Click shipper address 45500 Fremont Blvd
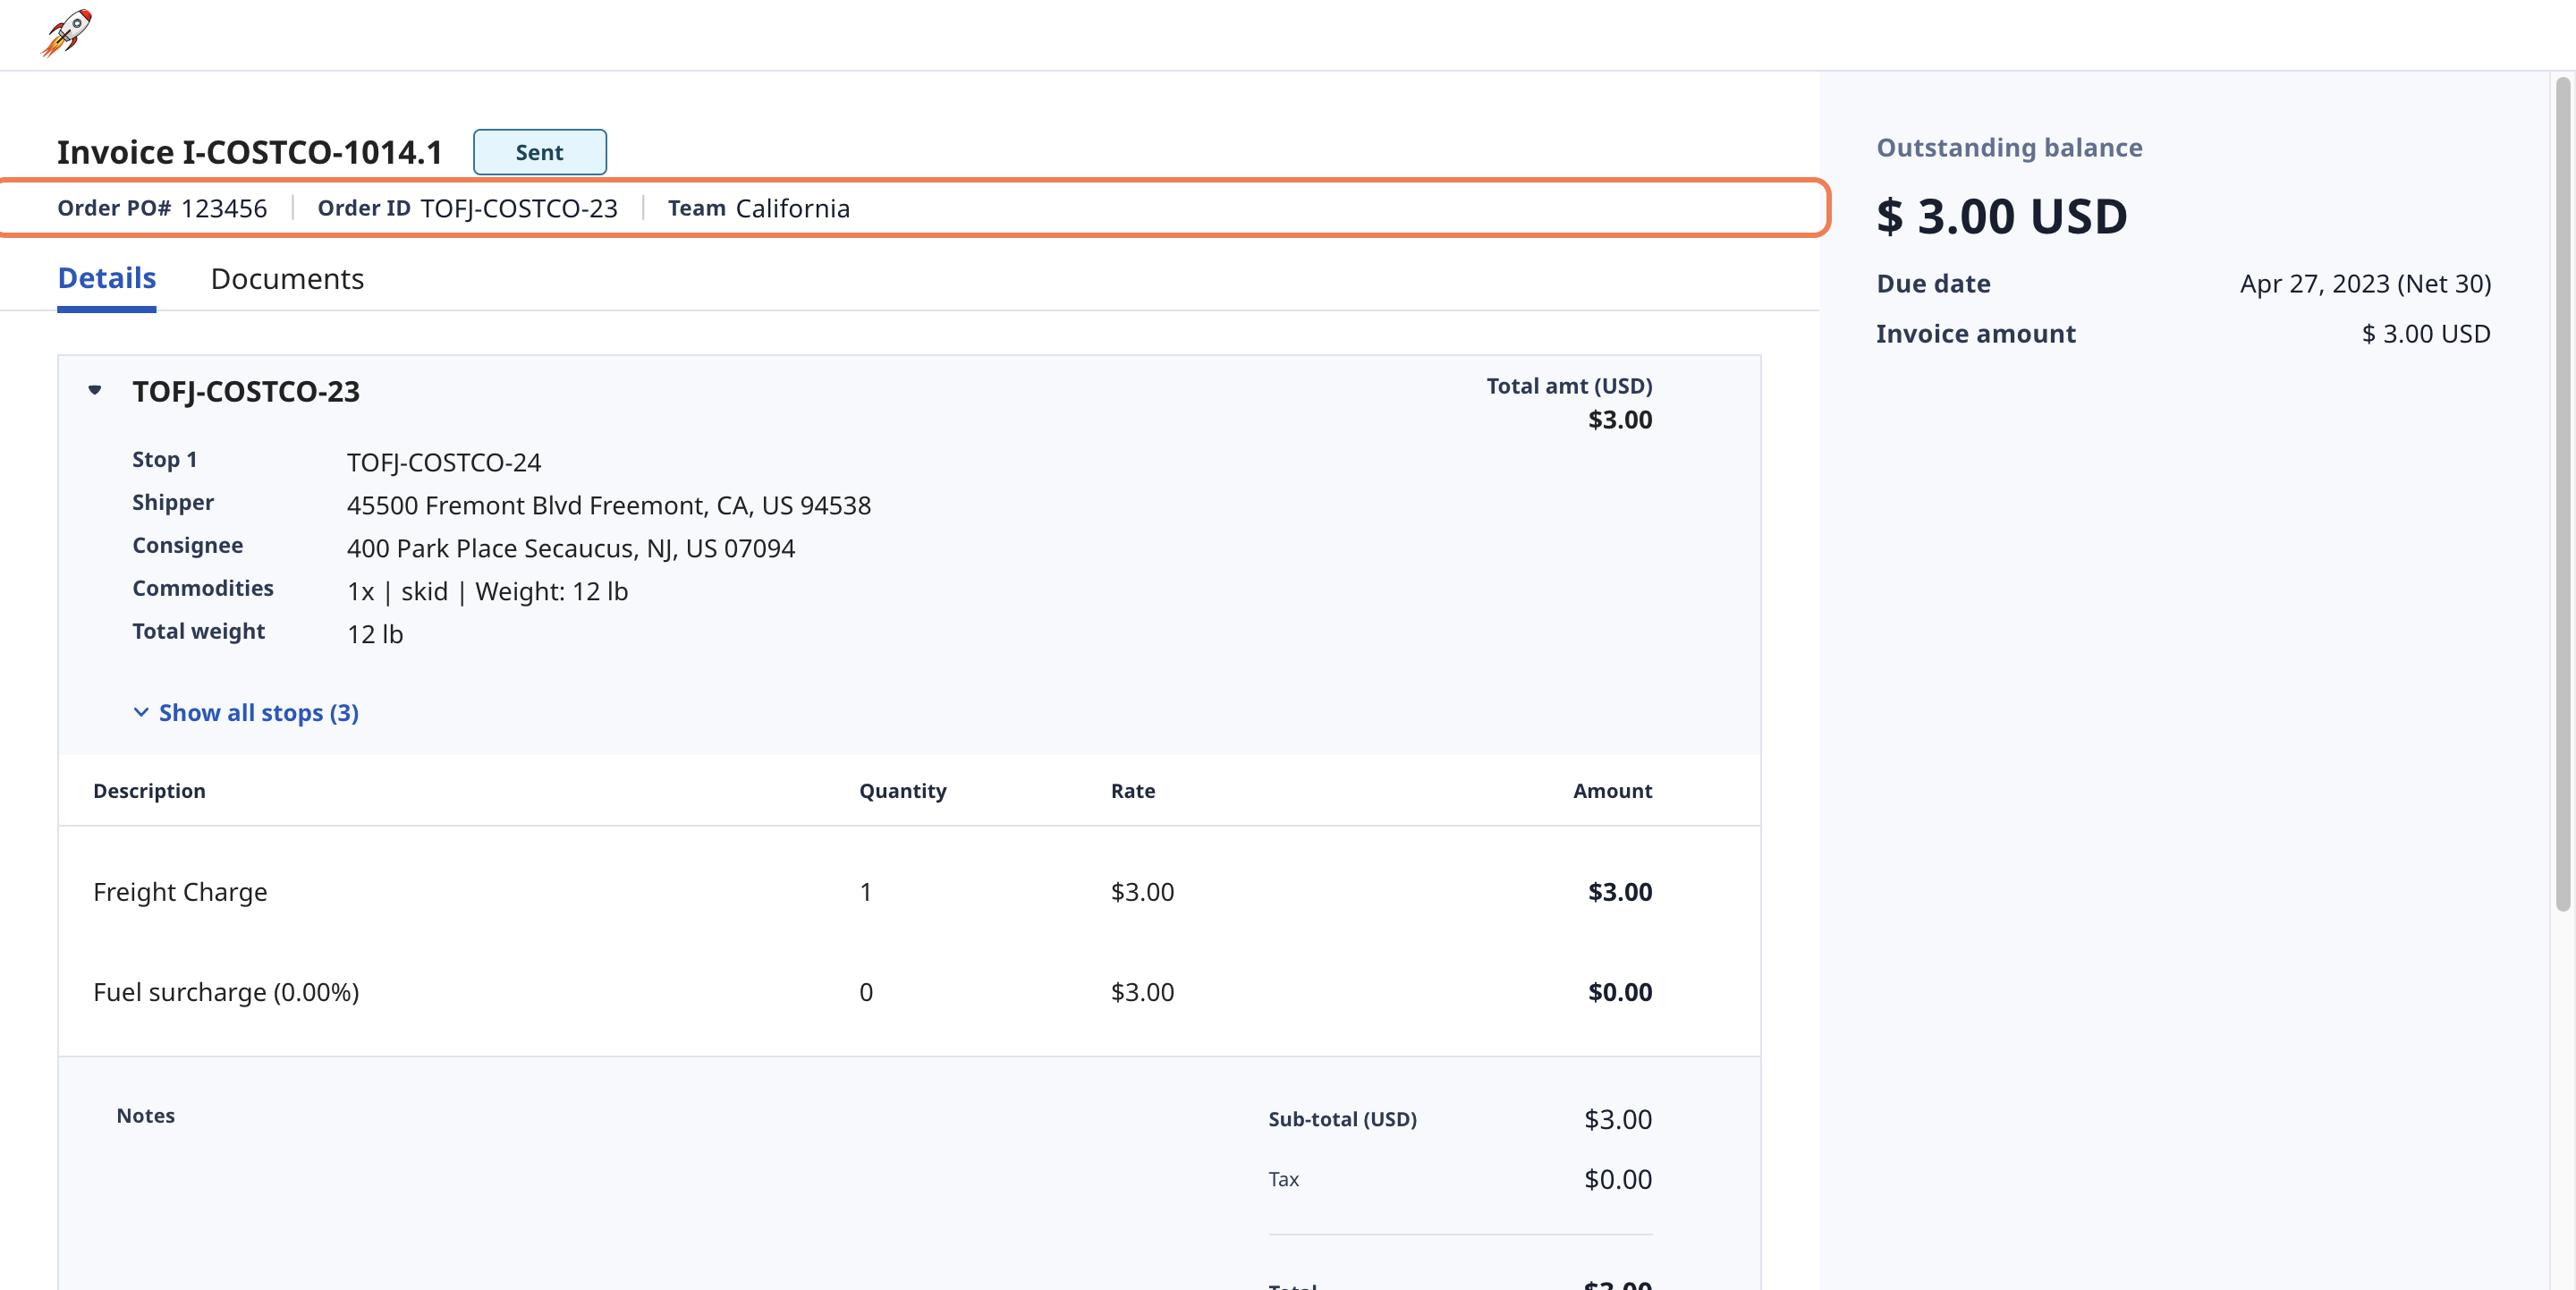The height and width of the screenshot is (1290, 2576). point(609,505)
